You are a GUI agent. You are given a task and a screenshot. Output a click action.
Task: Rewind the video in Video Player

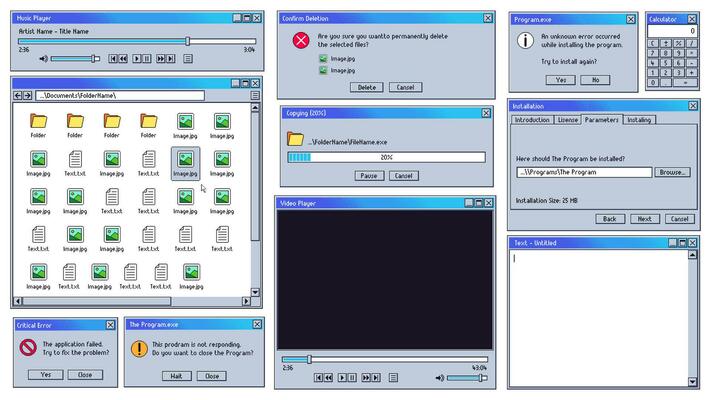click(329, 377)
